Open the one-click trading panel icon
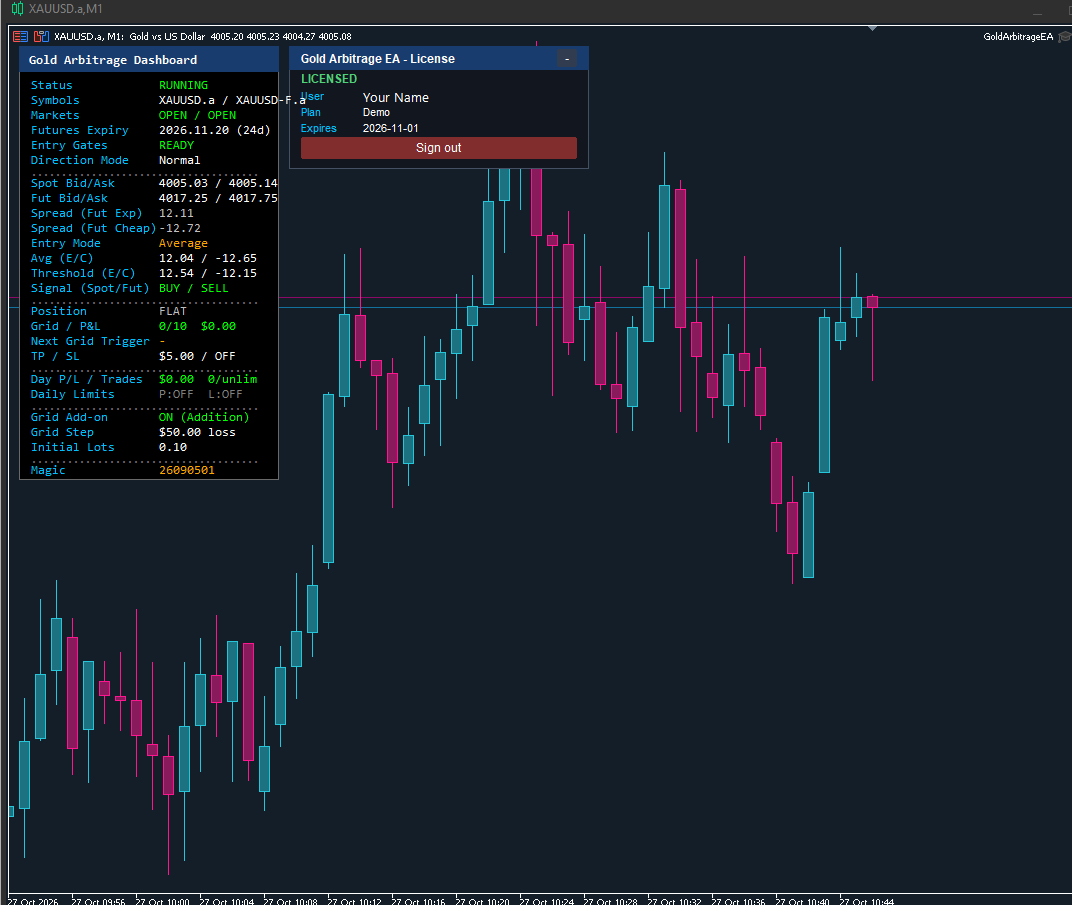This screenshot has width=1072, height=905. pyautogui.click(x=21, y=36)
